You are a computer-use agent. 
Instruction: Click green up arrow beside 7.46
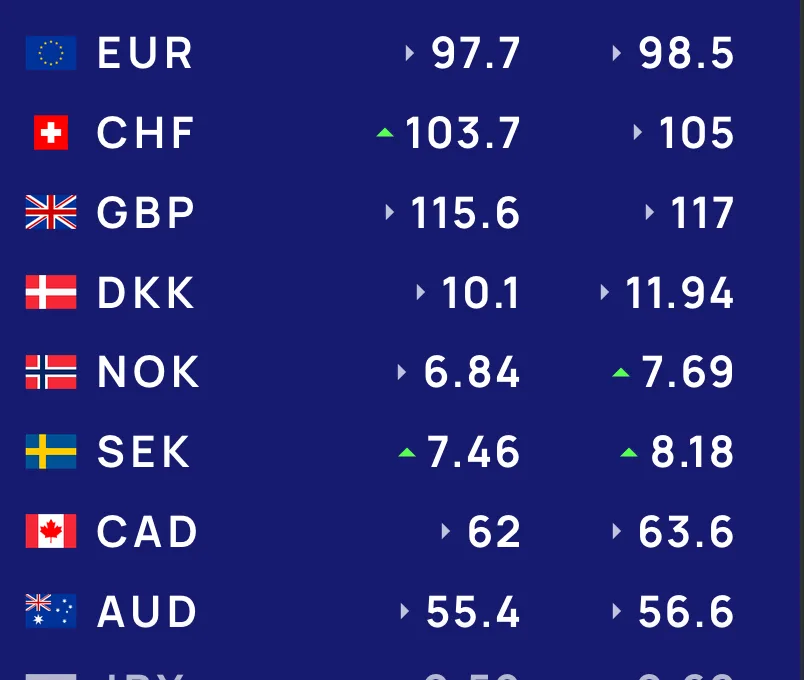[407, 452]
